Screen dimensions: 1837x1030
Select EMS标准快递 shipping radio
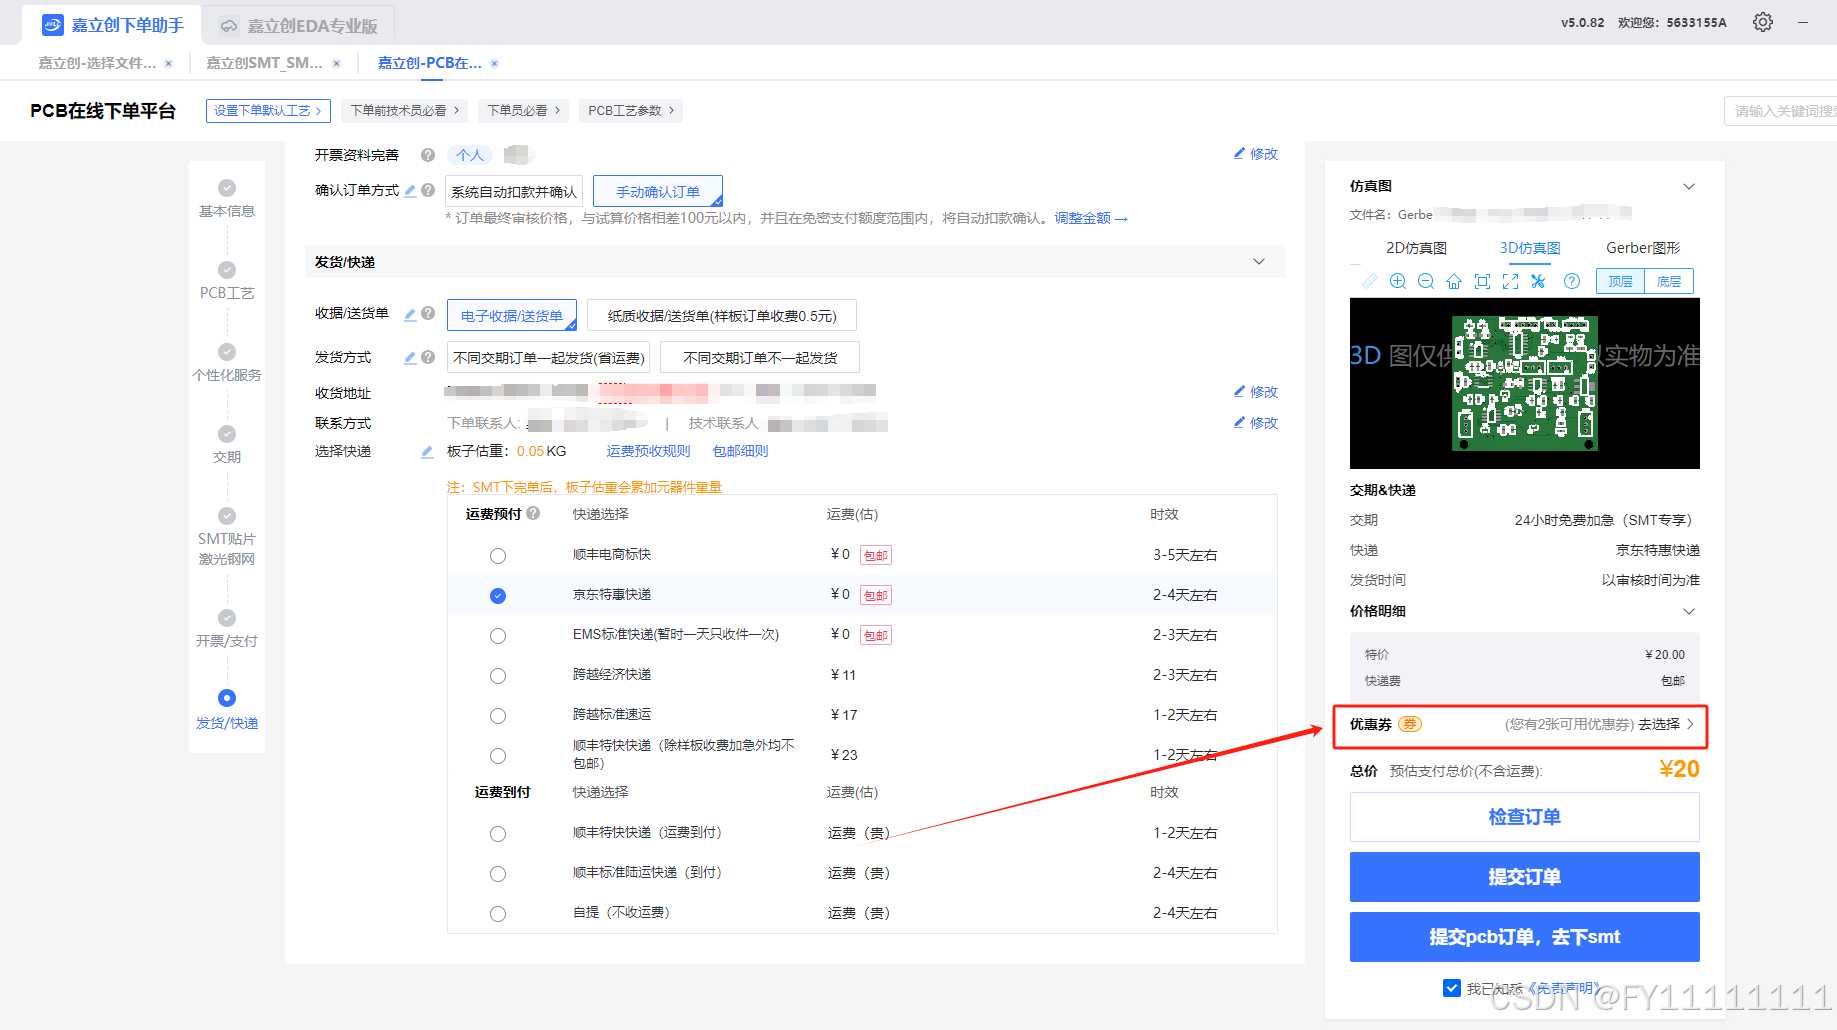coord(498,636)
